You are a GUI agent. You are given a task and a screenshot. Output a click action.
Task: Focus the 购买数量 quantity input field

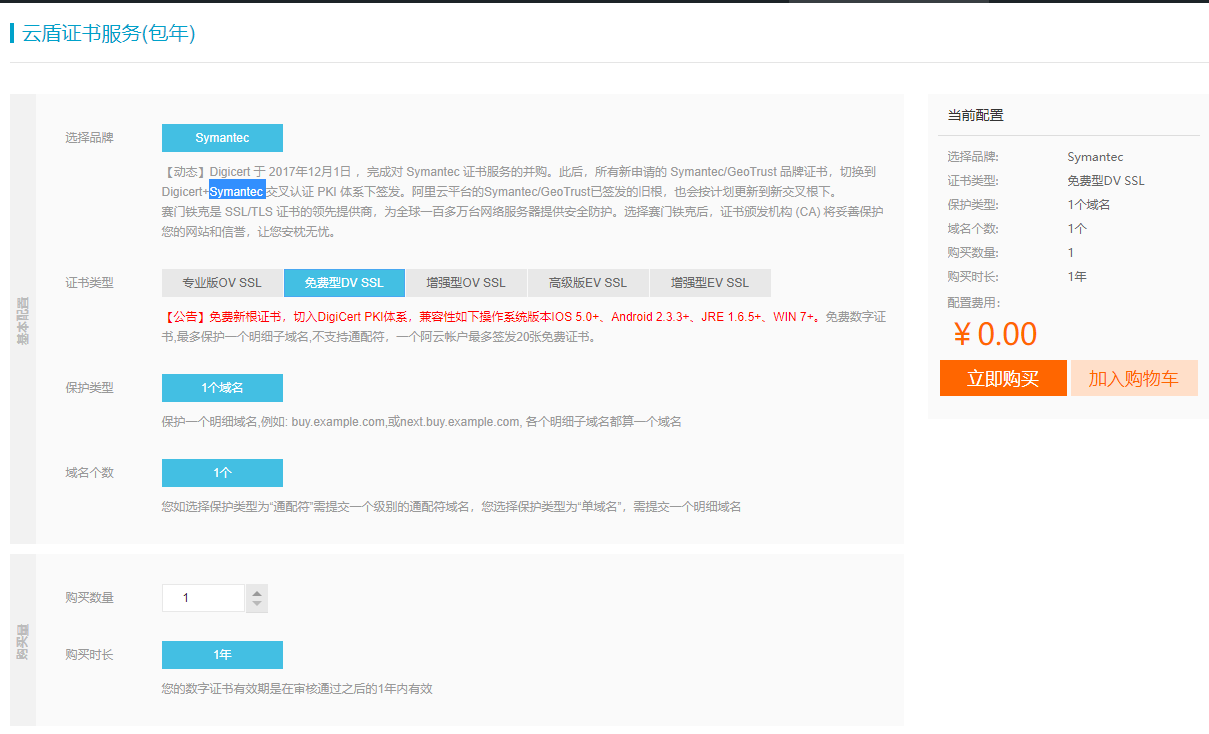203,598
